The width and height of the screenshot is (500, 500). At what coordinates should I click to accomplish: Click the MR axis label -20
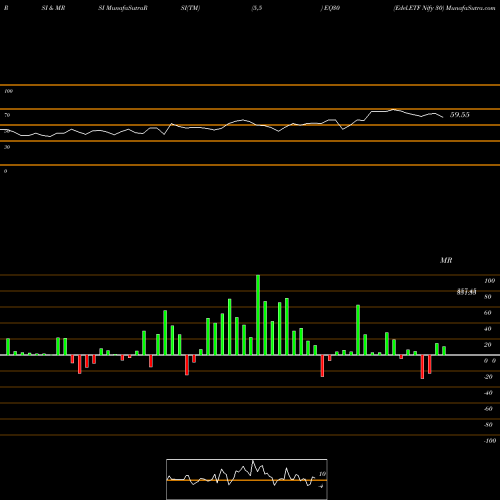[x=488, y=377]
